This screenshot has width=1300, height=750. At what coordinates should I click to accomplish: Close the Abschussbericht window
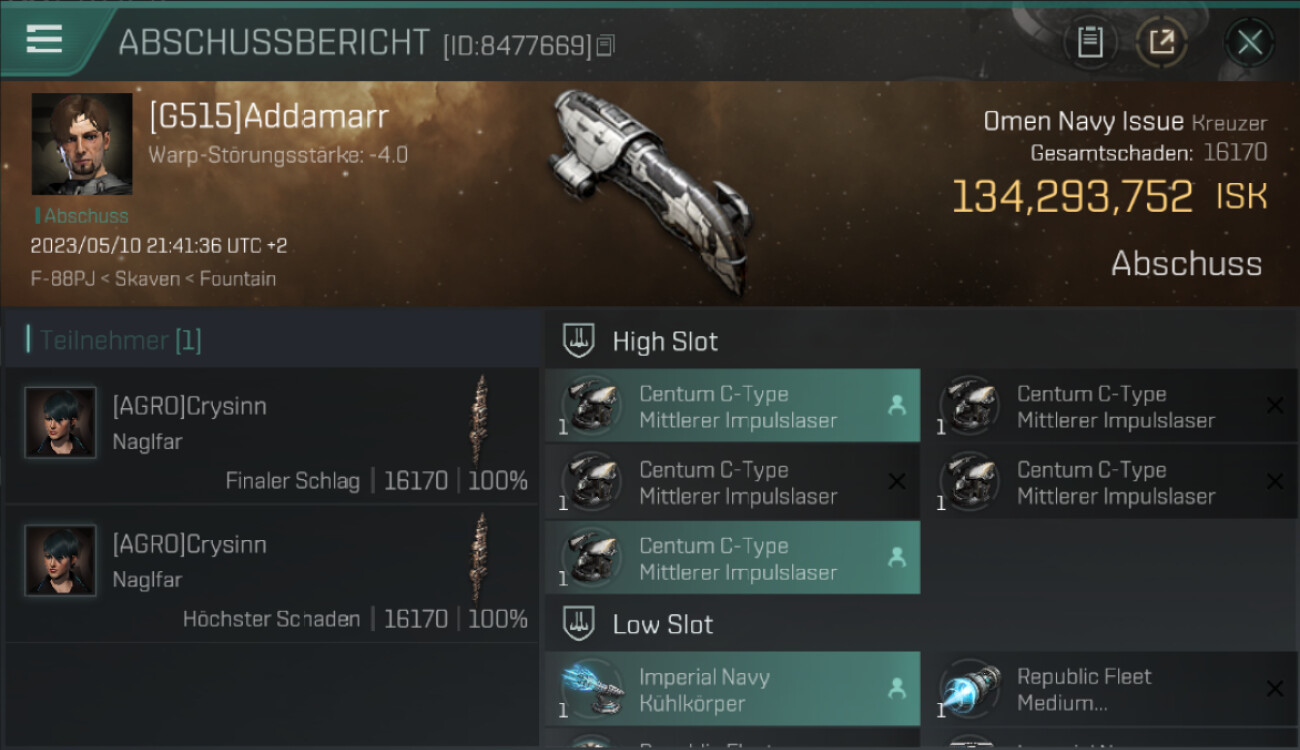[x=1249, y=43]
